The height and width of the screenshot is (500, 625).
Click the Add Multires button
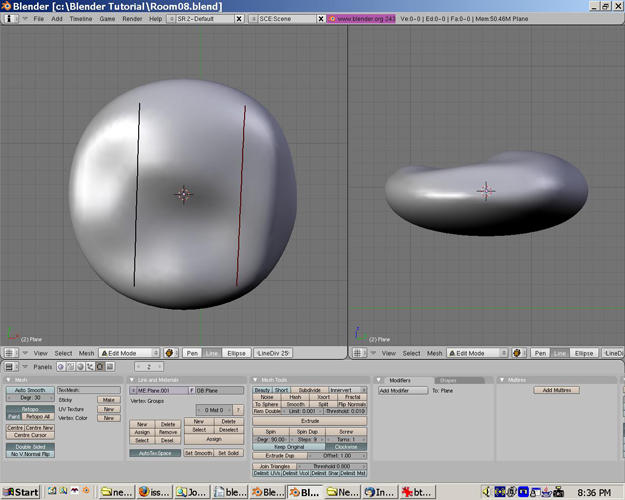(556, 390)
